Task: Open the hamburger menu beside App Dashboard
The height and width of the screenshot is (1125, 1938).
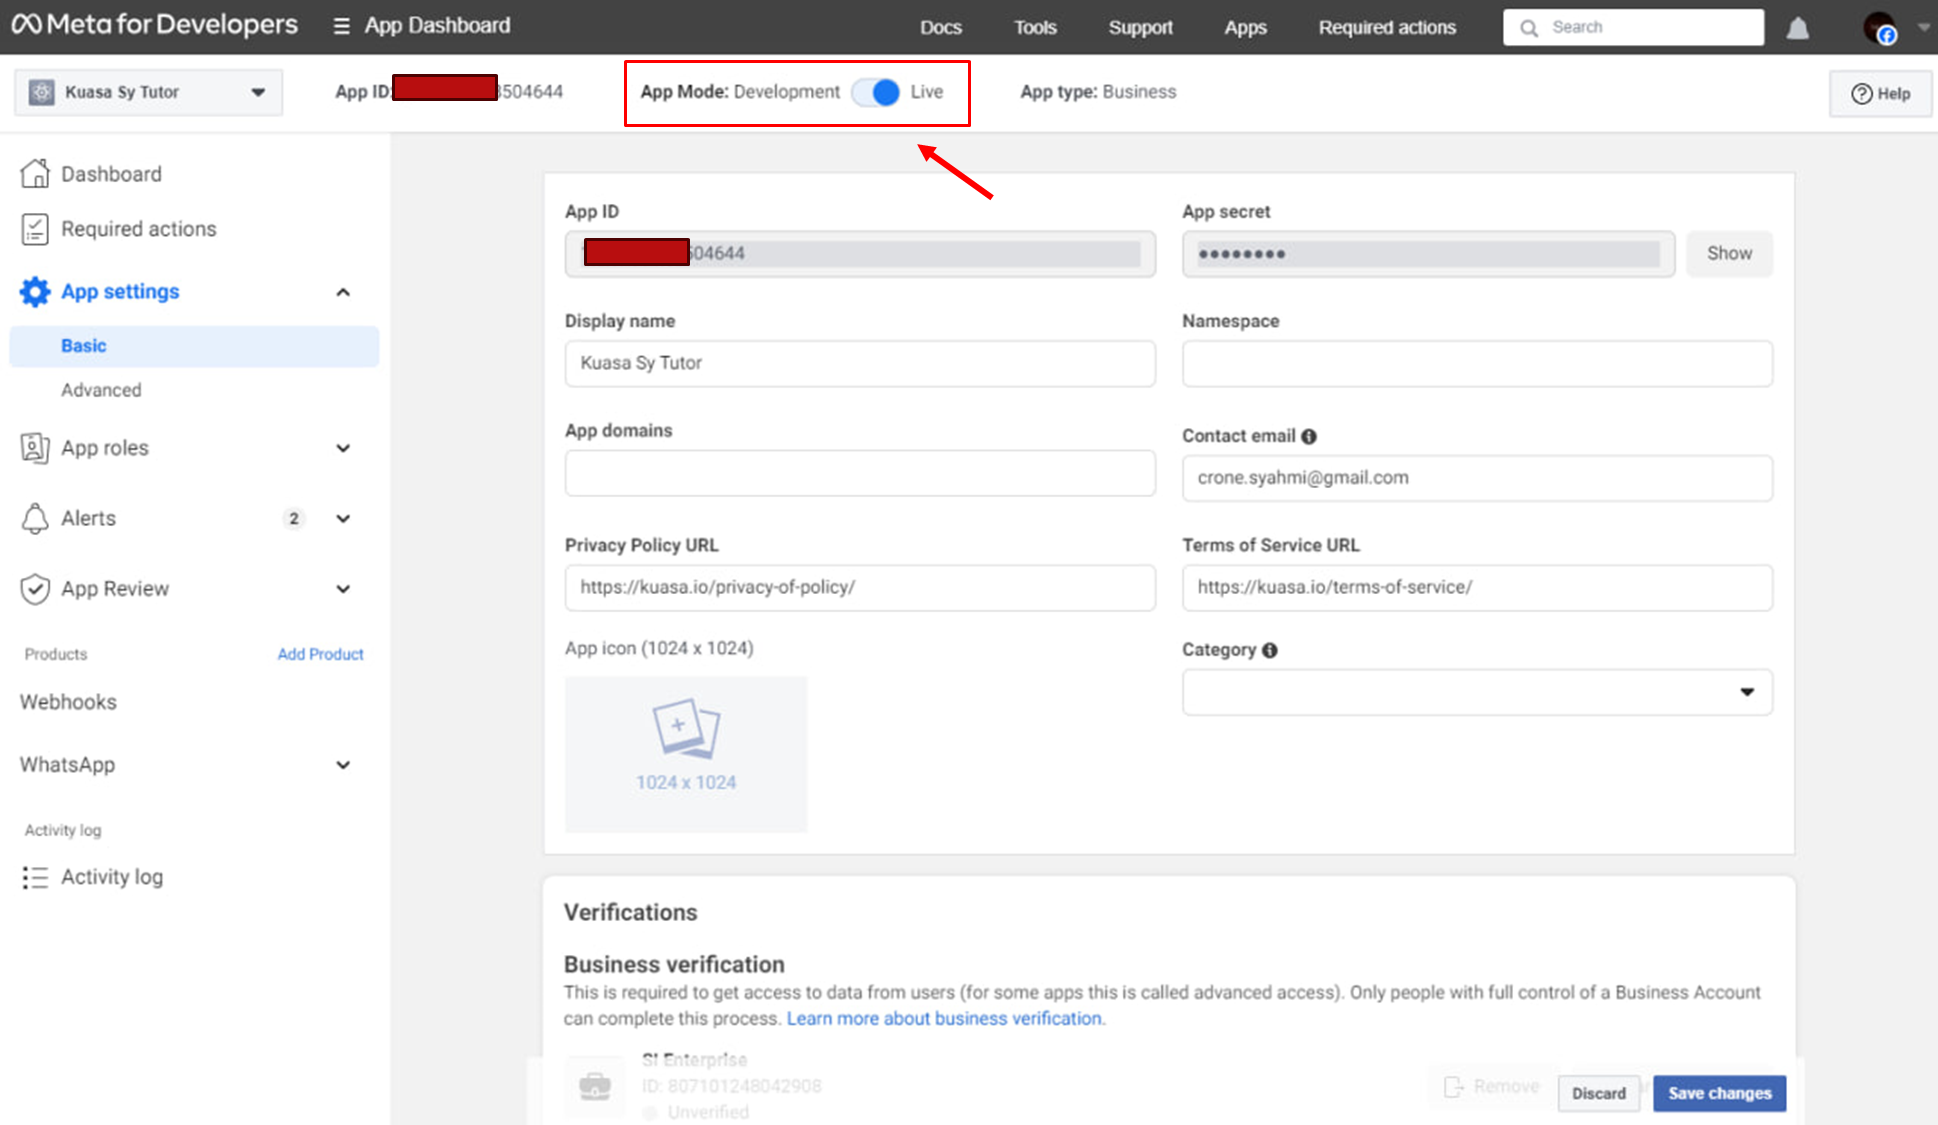Action: [x=341, y=26]
